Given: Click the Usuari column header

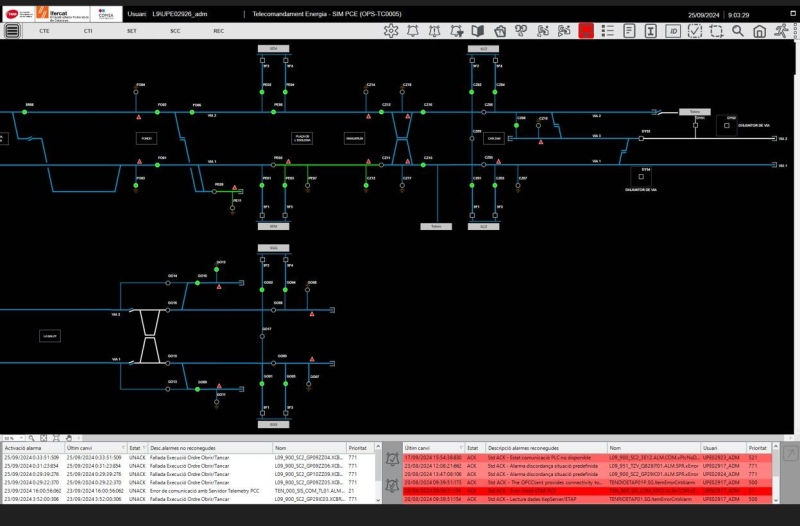Looking at the screenshot, I should (710, 449).
